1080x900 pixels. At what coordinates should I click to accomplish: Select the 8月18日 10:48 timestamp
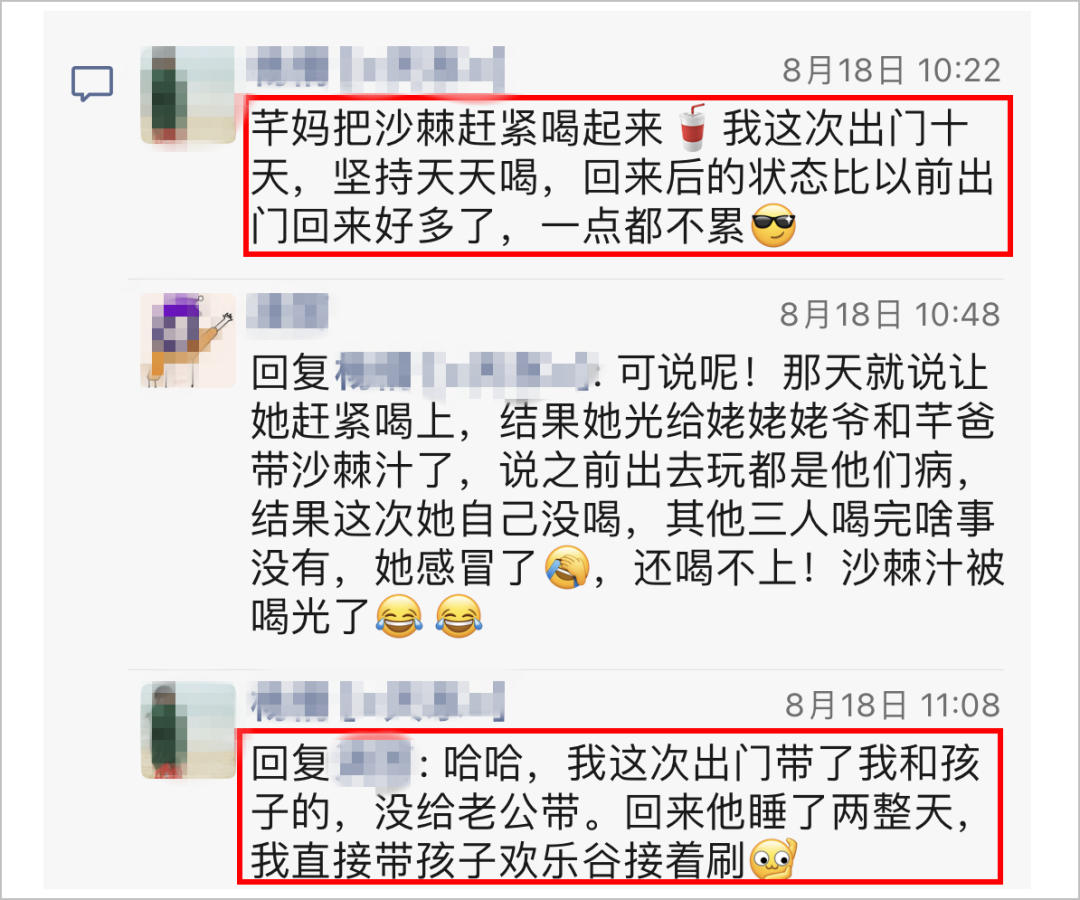[890, 315]
